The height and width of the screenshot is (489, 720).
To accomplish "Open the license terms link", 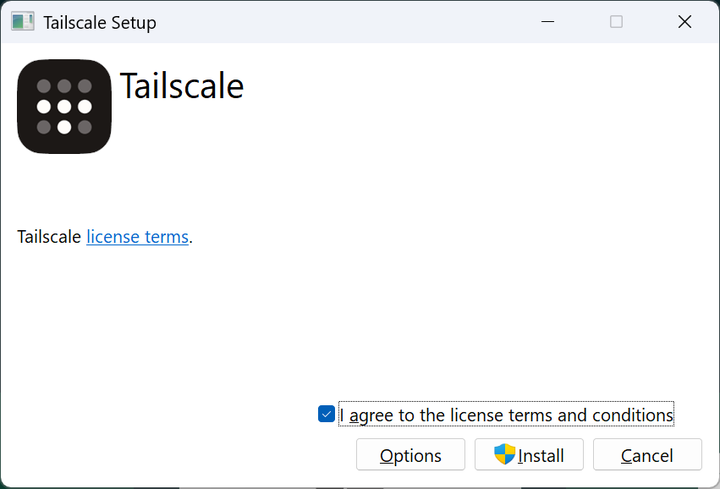I will (137, 237).
